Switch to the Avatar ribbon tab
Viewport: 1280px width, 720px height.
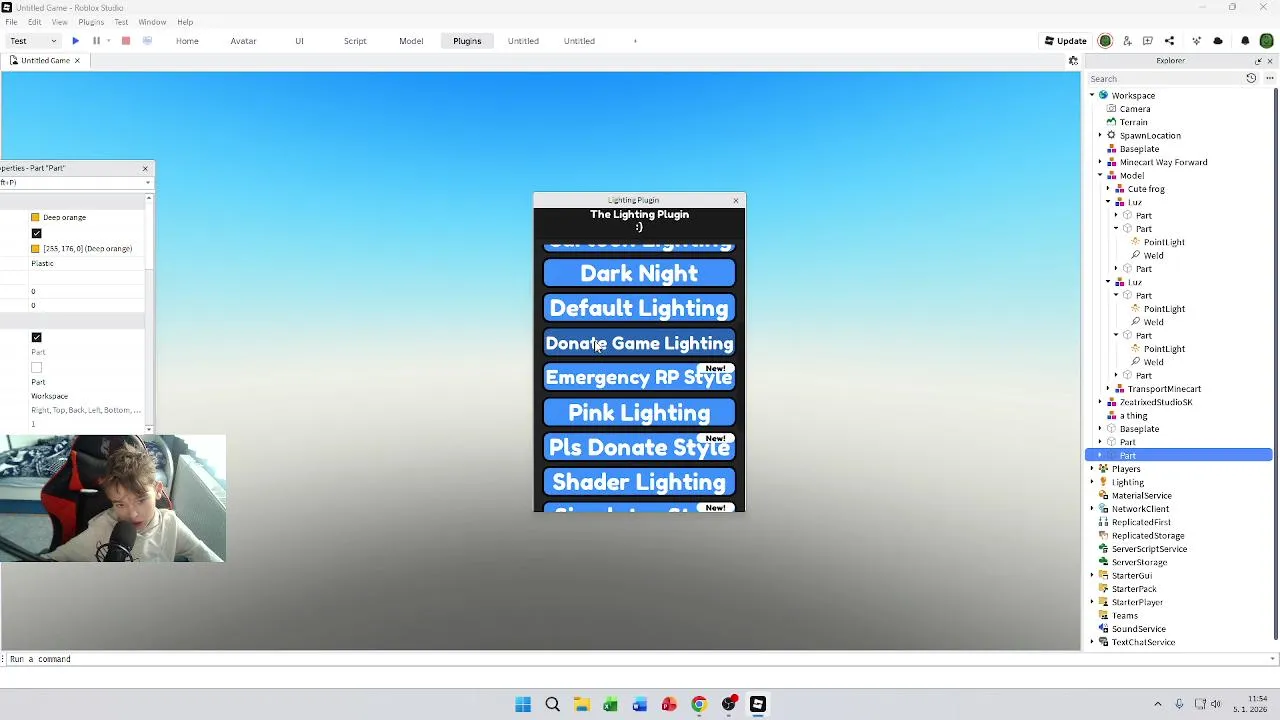click(x=243, y=41)
